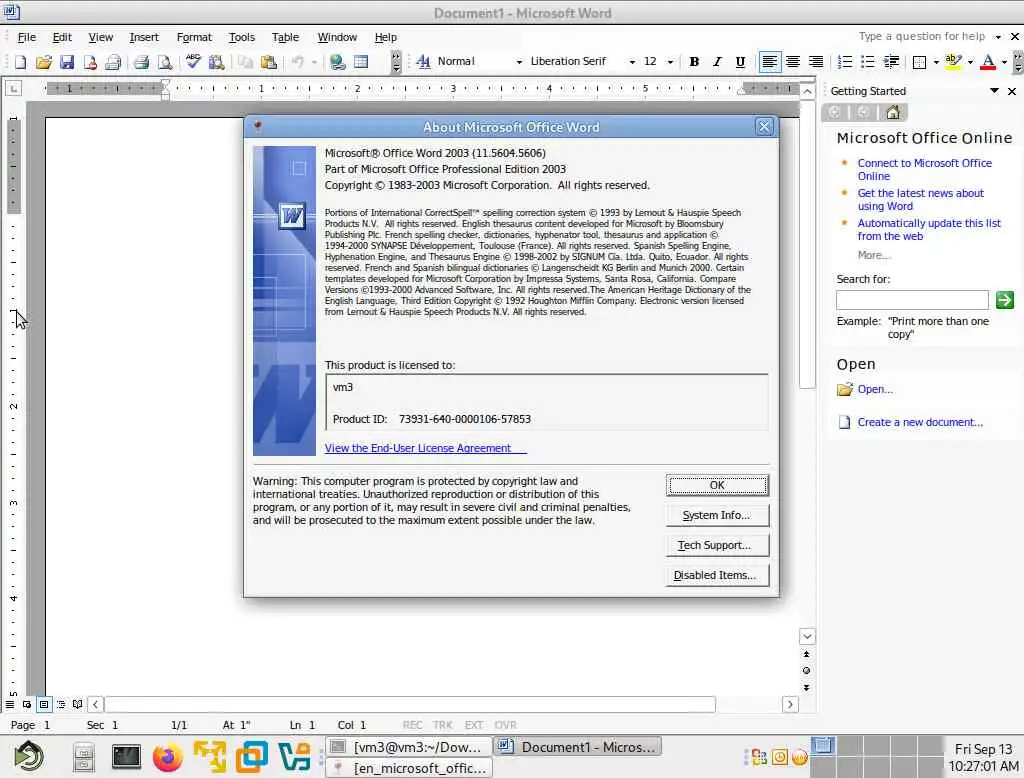1024x778 pixels.
Task: Open View the End-User License Agreement link
Action: (425, 448)
